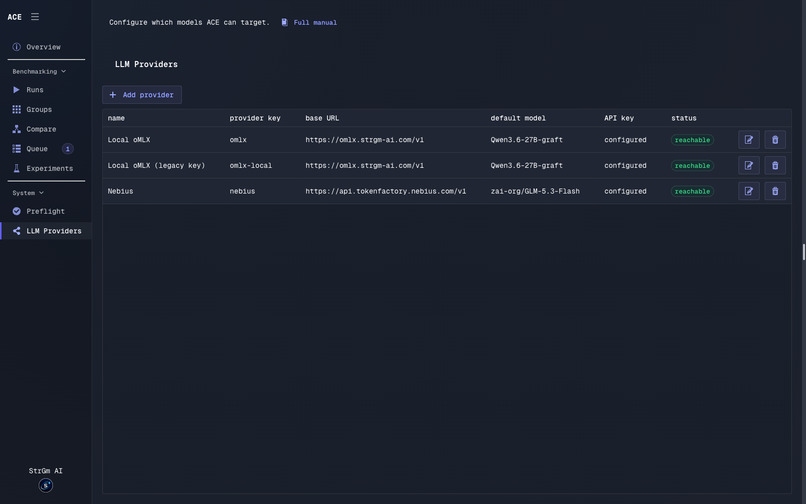
Task: Click the Queue count badge
Action: (67, 149)
